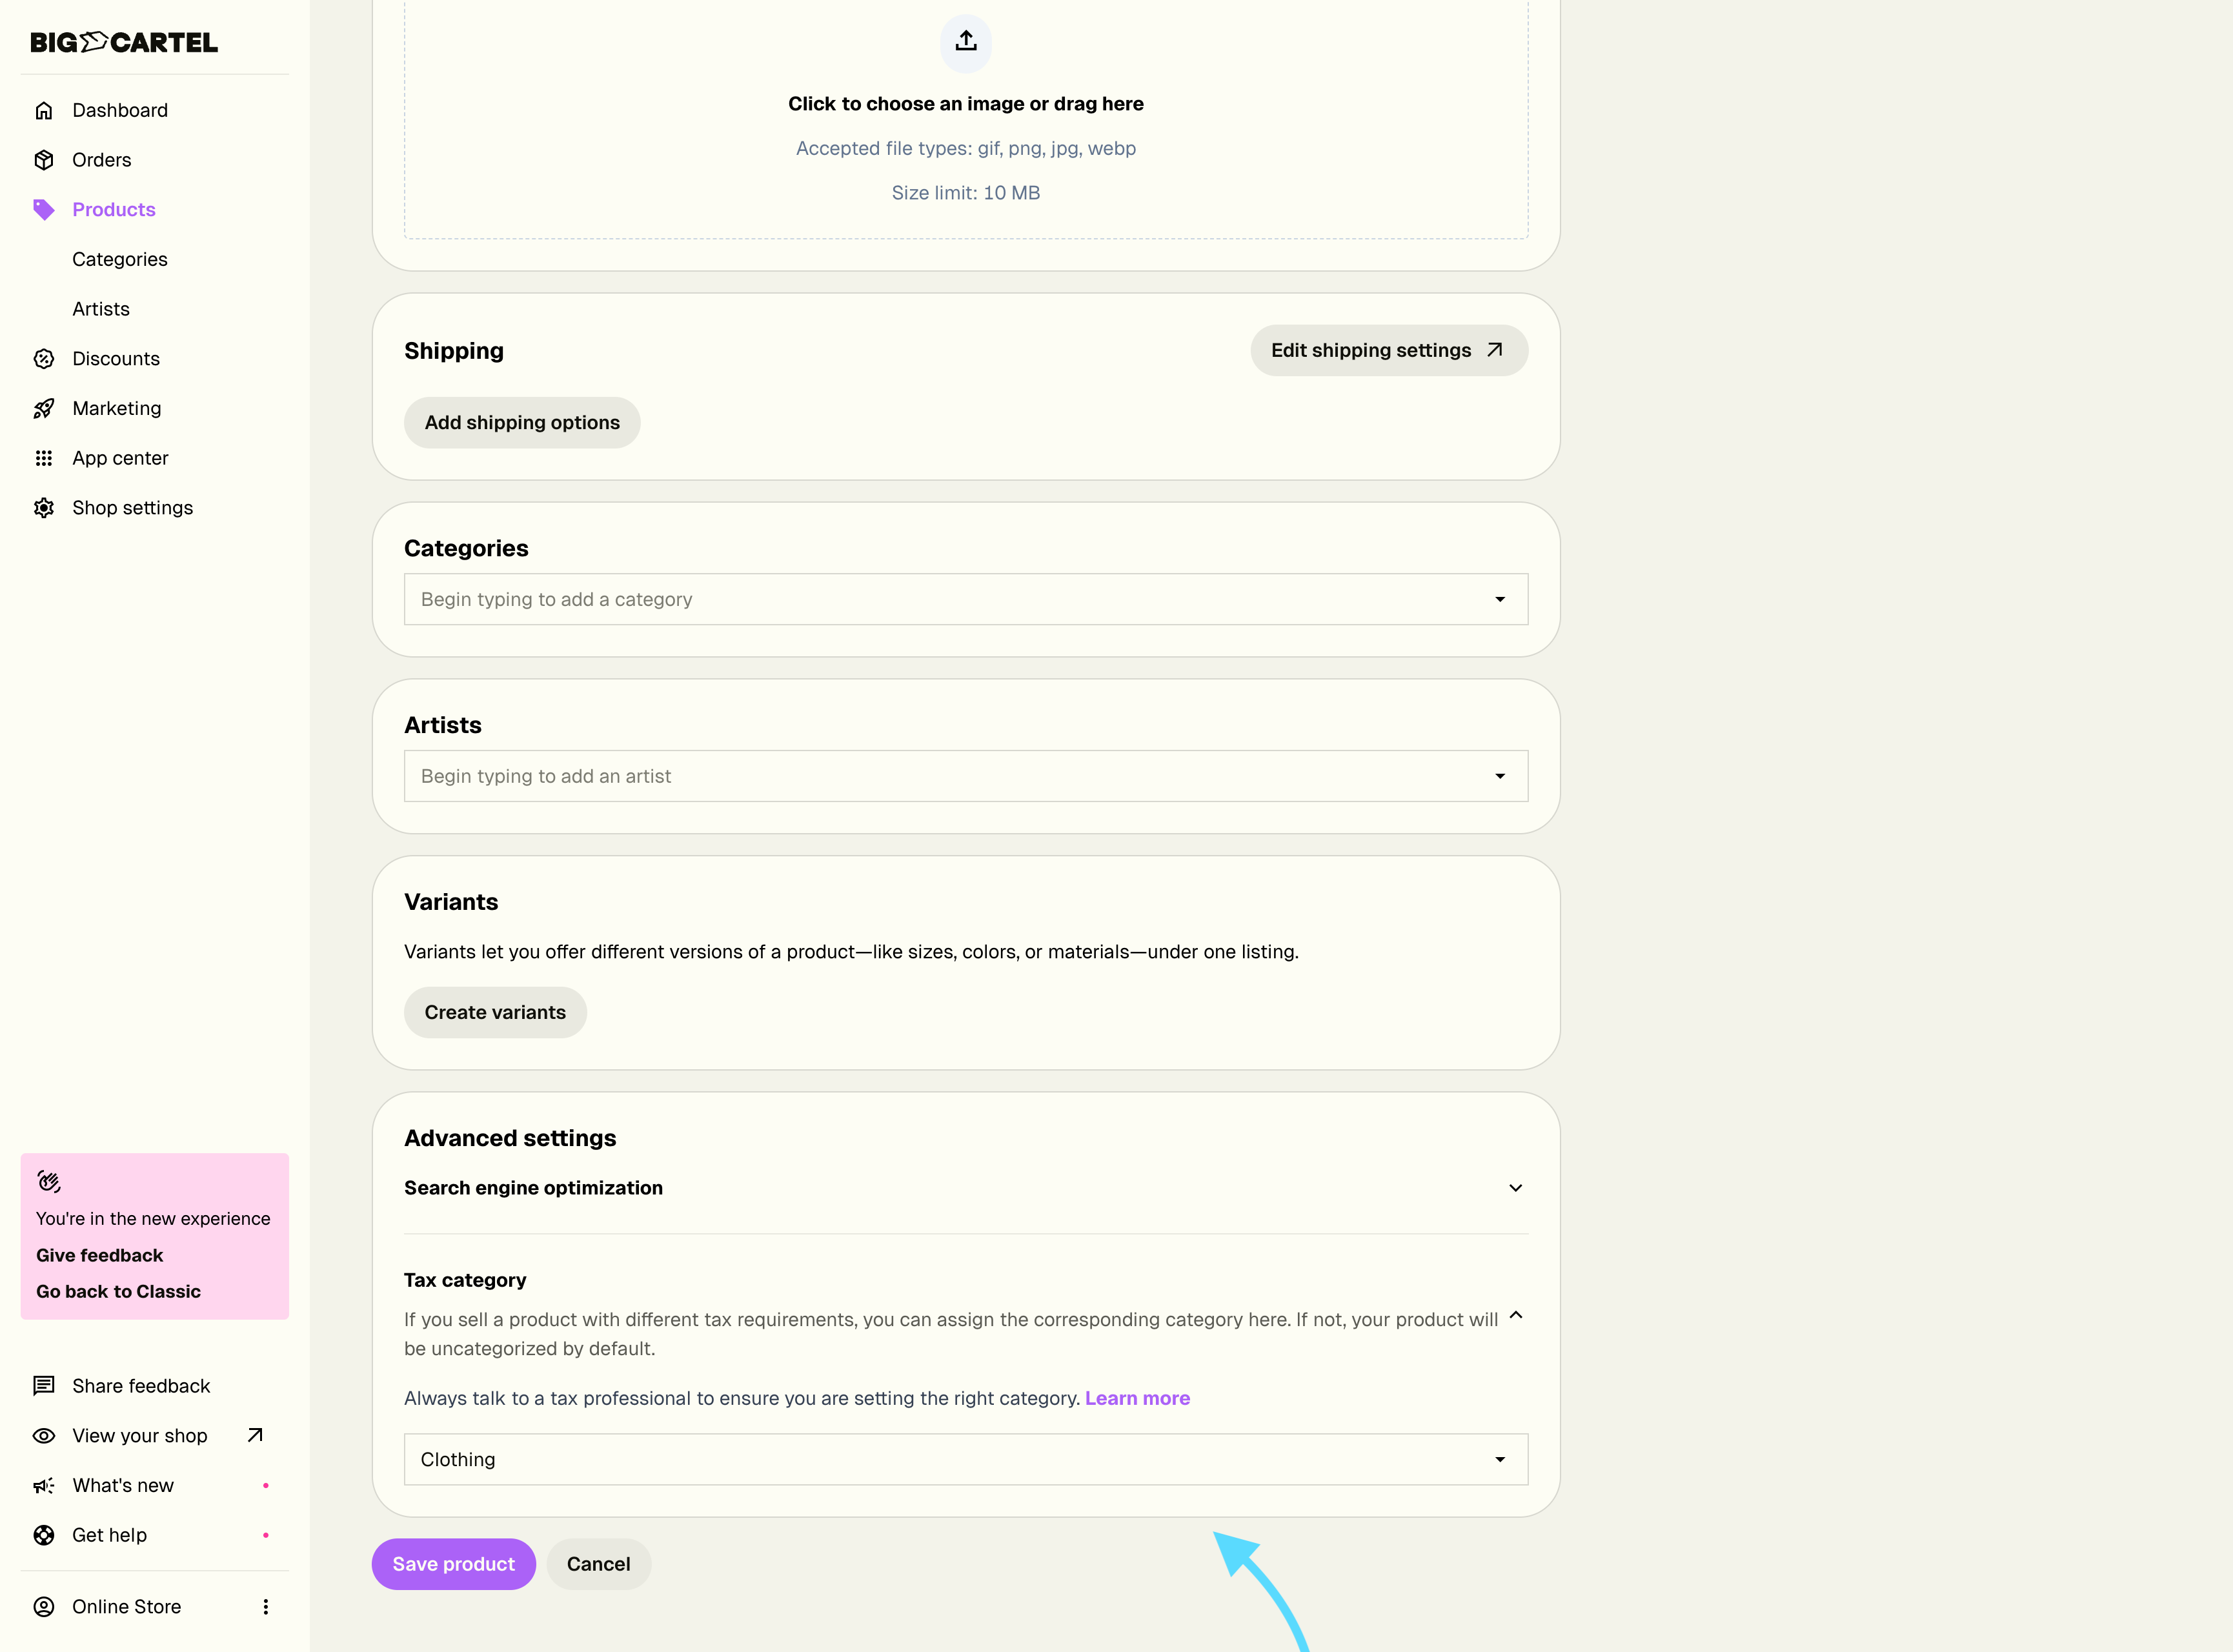
Task: Click the View your shop eye icon
Action: coord(44,1436)
